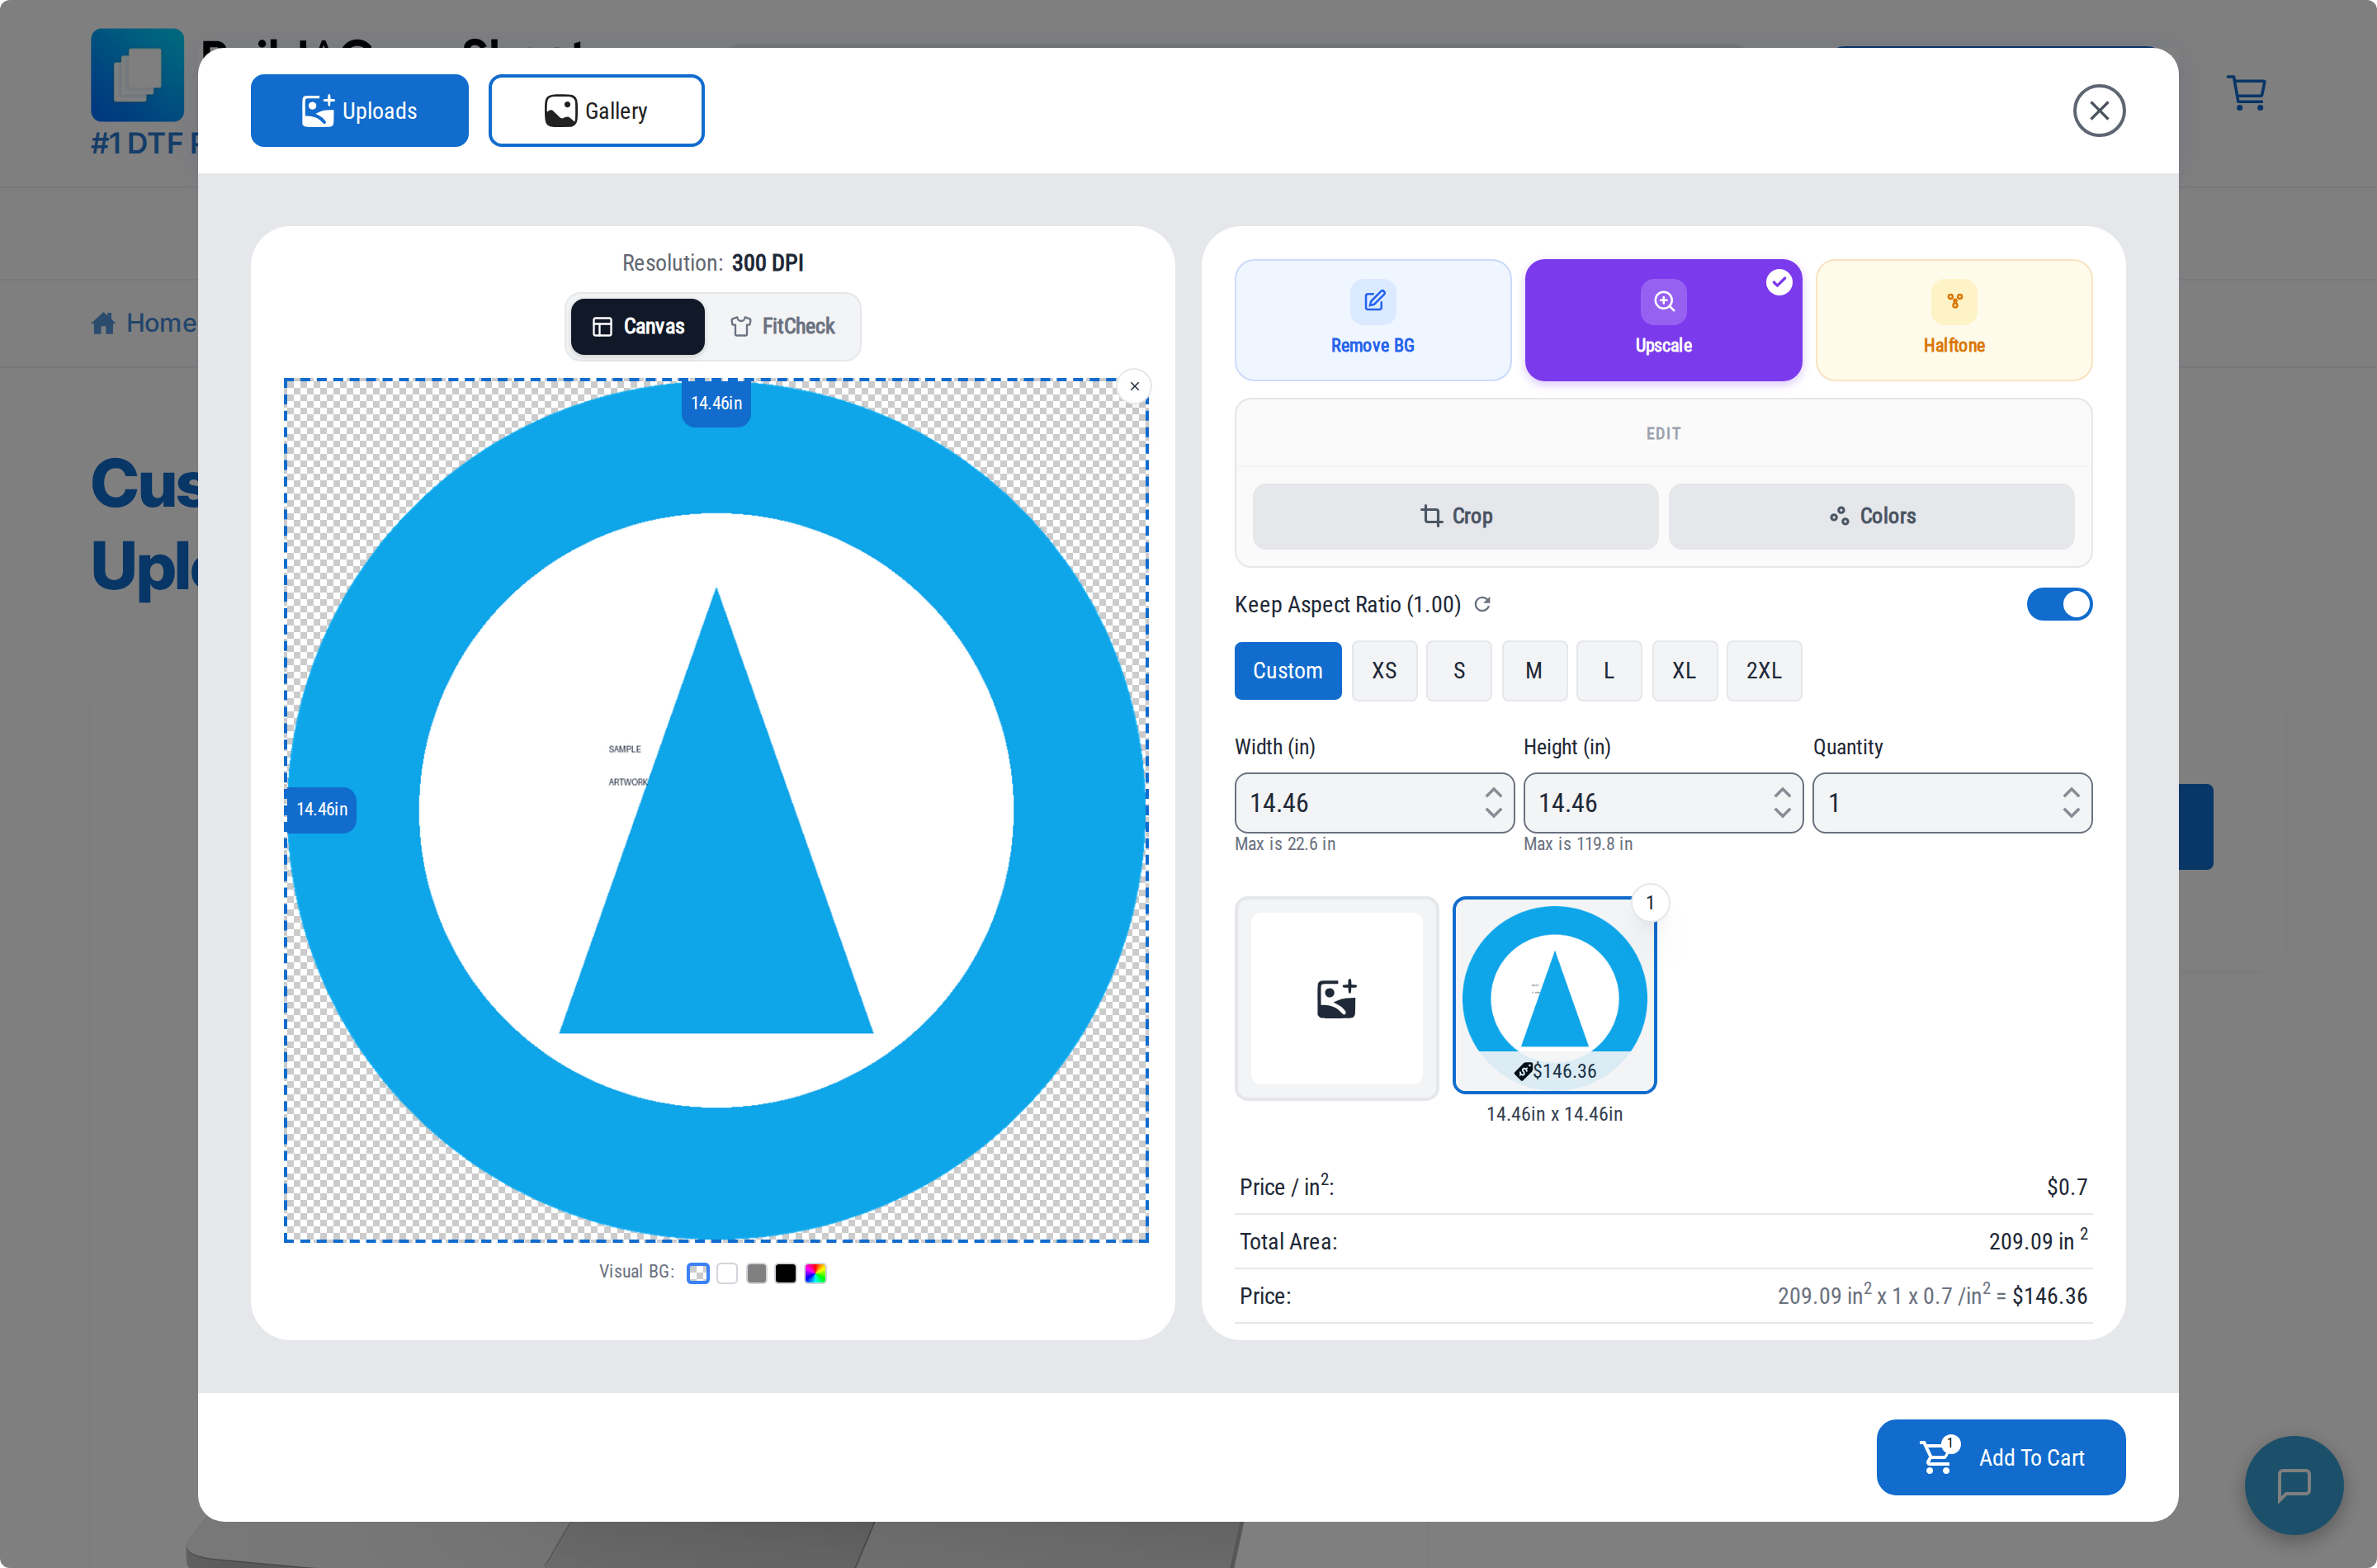
Task: Click the Home breadcrumb link
Action: (x=144, y=323)
